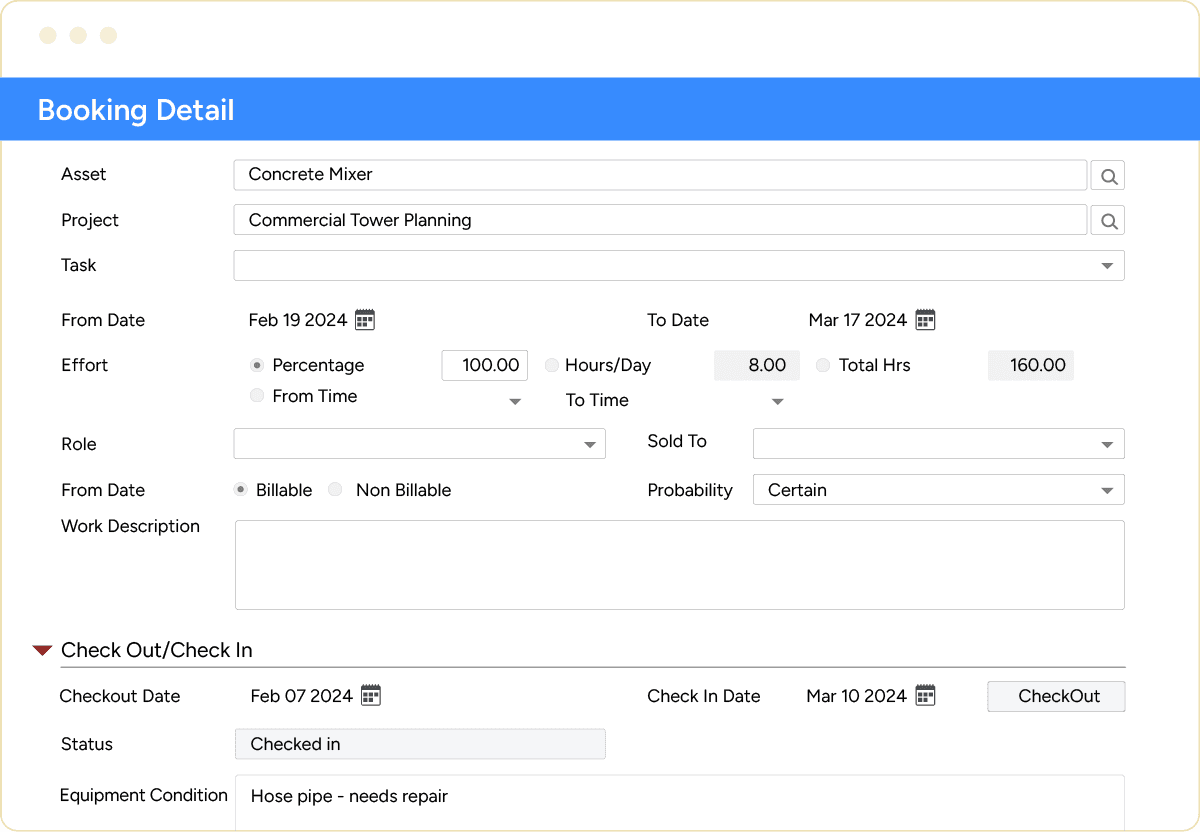Select the Hours/Day effort option
The image size is (1200, 832).
pyautogui.click(x=551, y=365)
